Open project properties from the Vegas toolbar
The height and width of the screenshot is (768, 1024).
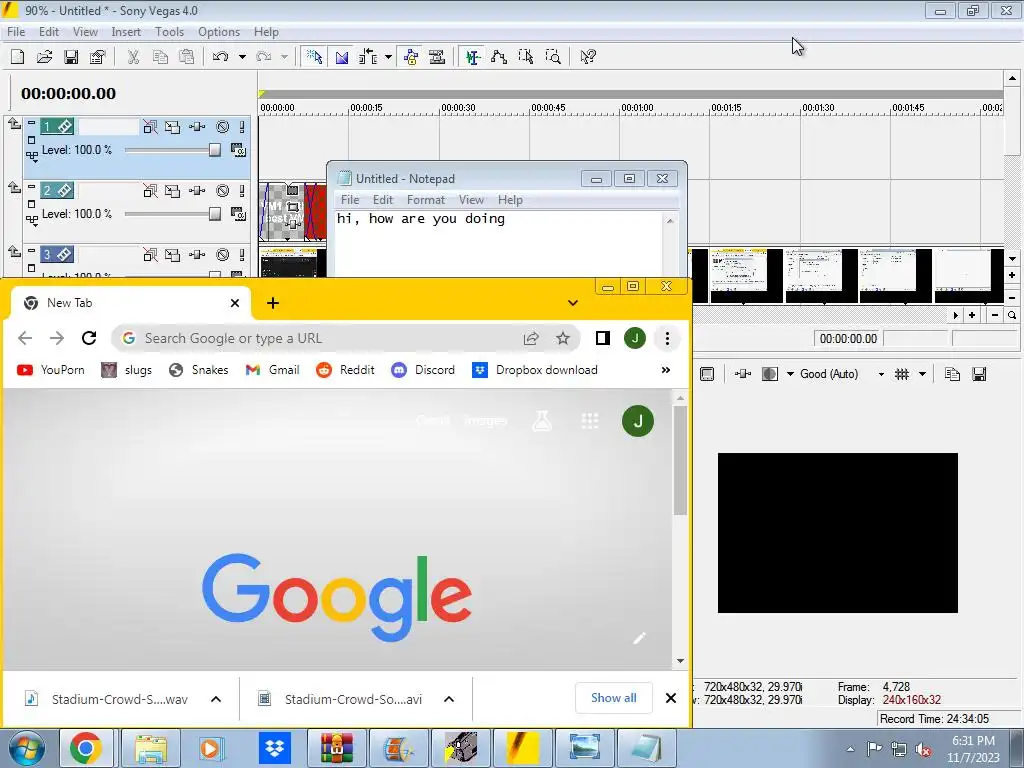tap(98, 57)
